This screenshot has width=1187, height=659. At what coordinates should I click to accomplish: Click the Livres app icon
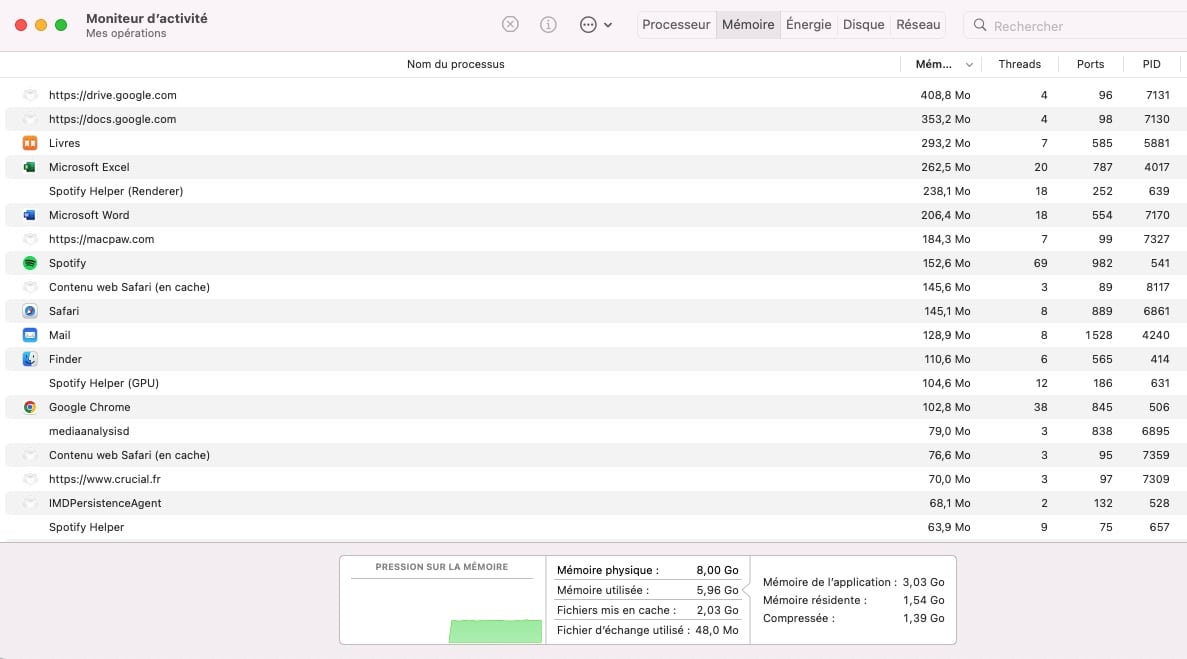tap(30, 143)
